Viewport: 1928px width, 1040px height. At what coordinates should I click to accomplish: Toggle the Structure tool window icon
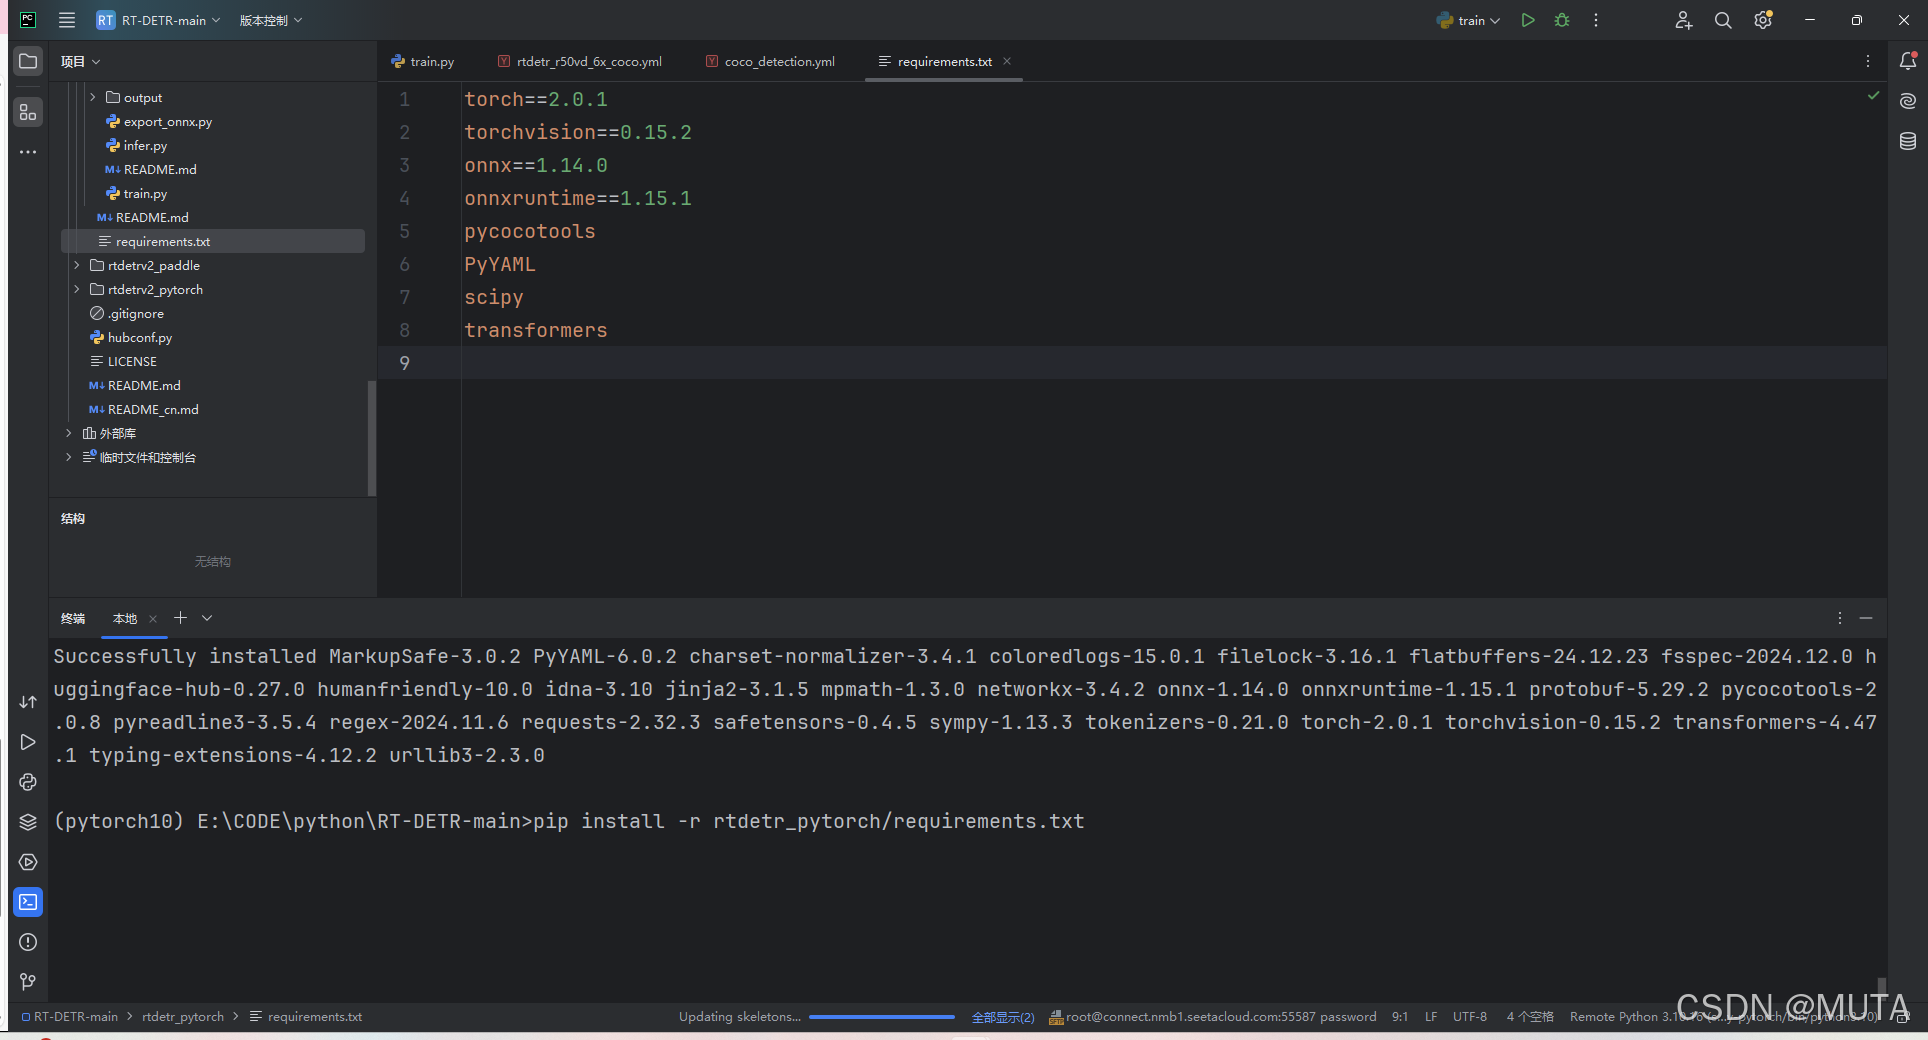tap(28, 112)
